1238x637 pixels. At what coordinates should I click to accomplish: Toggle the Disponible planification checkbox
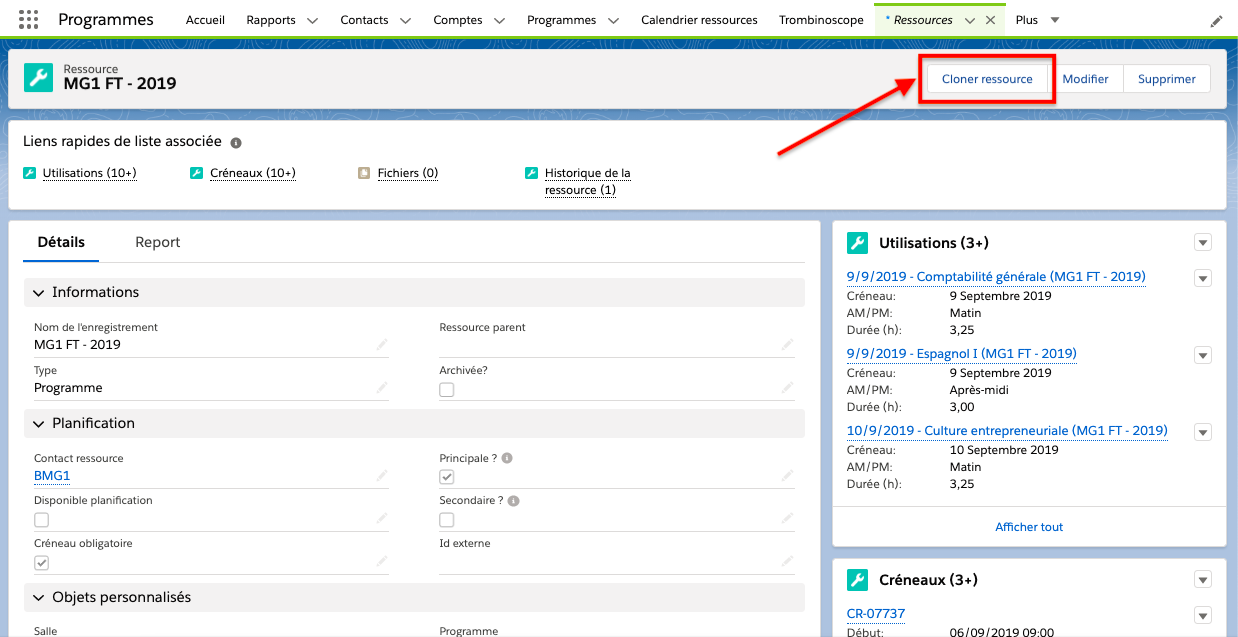42,520
